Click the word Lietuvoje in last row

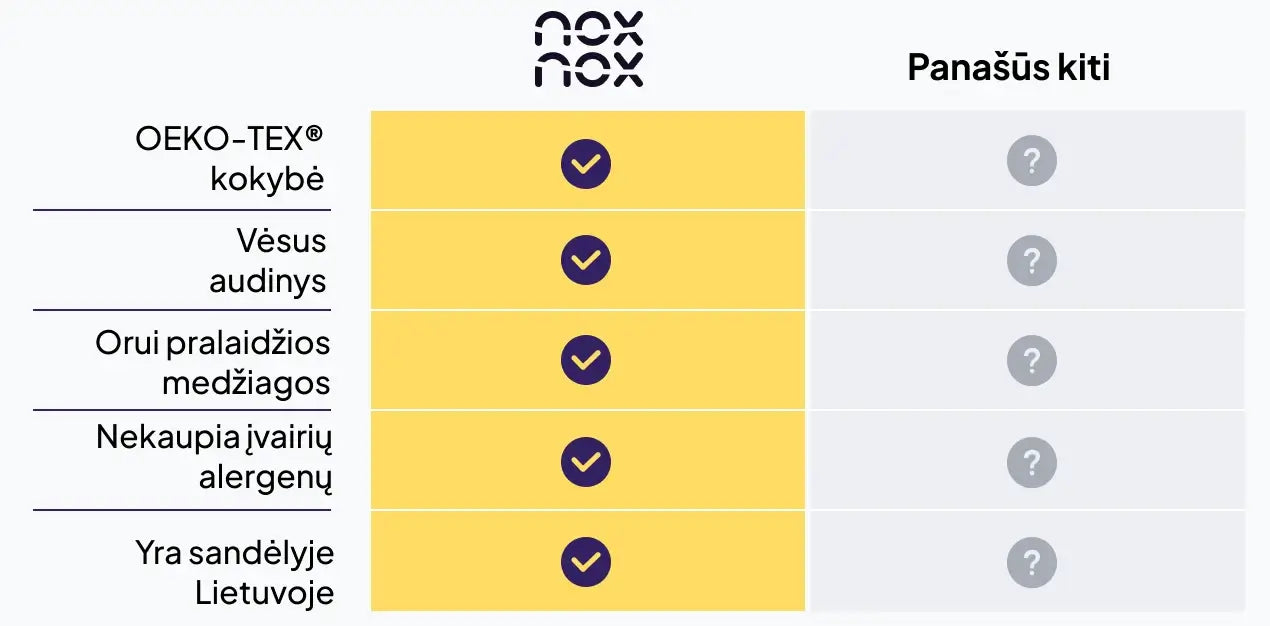coord(264,593)
